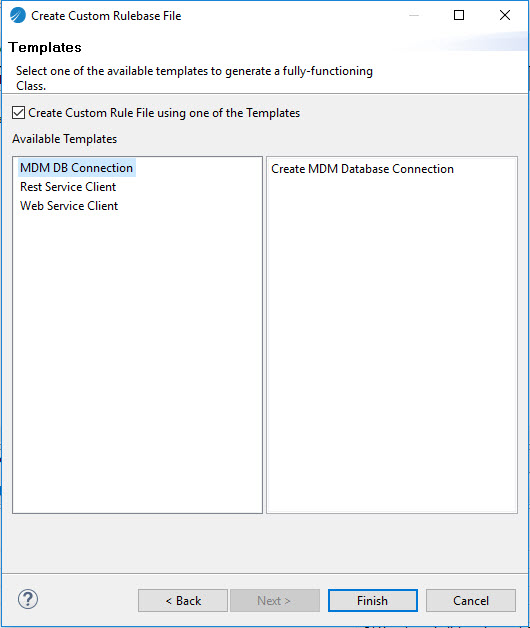
Task: Click the Available Templates label
Action: click(64, 139)
